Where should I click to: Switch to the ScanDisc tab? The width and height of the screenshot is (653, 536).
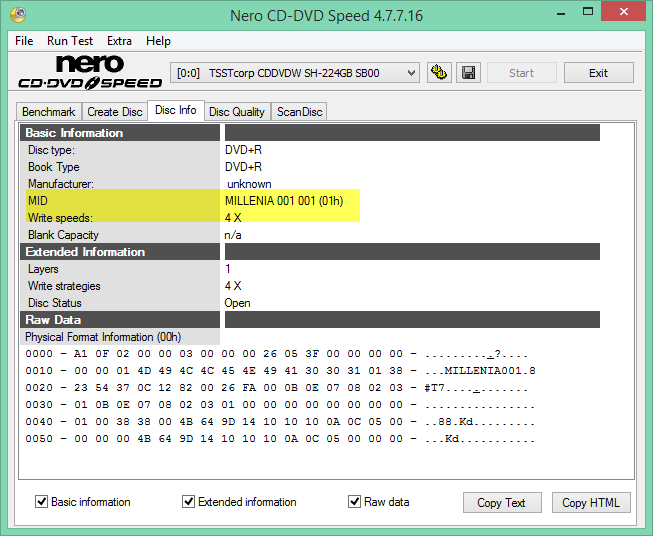pos(299,112)
